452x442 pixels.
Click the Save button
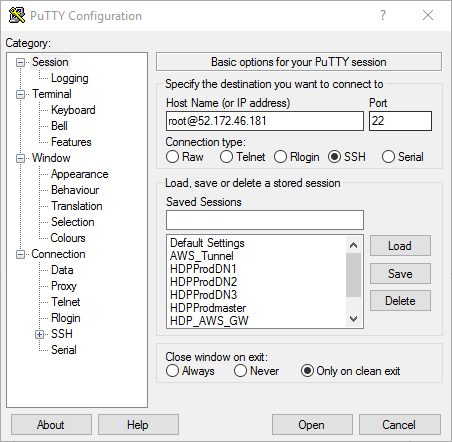pos(400,274)
